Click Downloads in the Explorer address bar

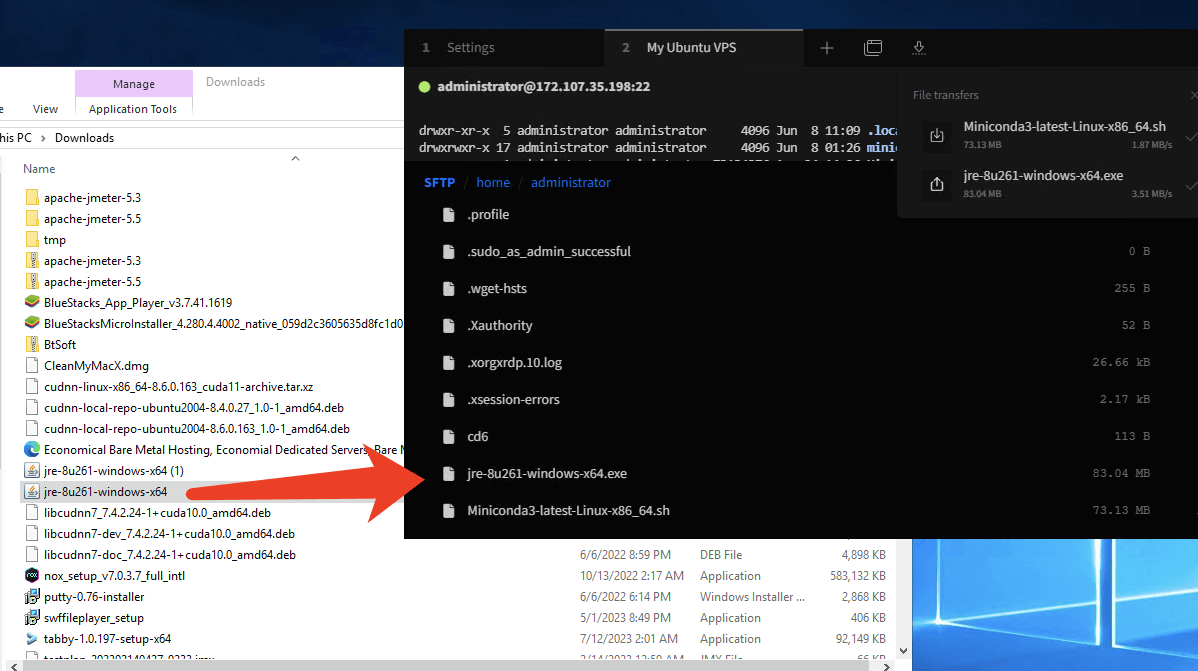click(x=84, y=138)
